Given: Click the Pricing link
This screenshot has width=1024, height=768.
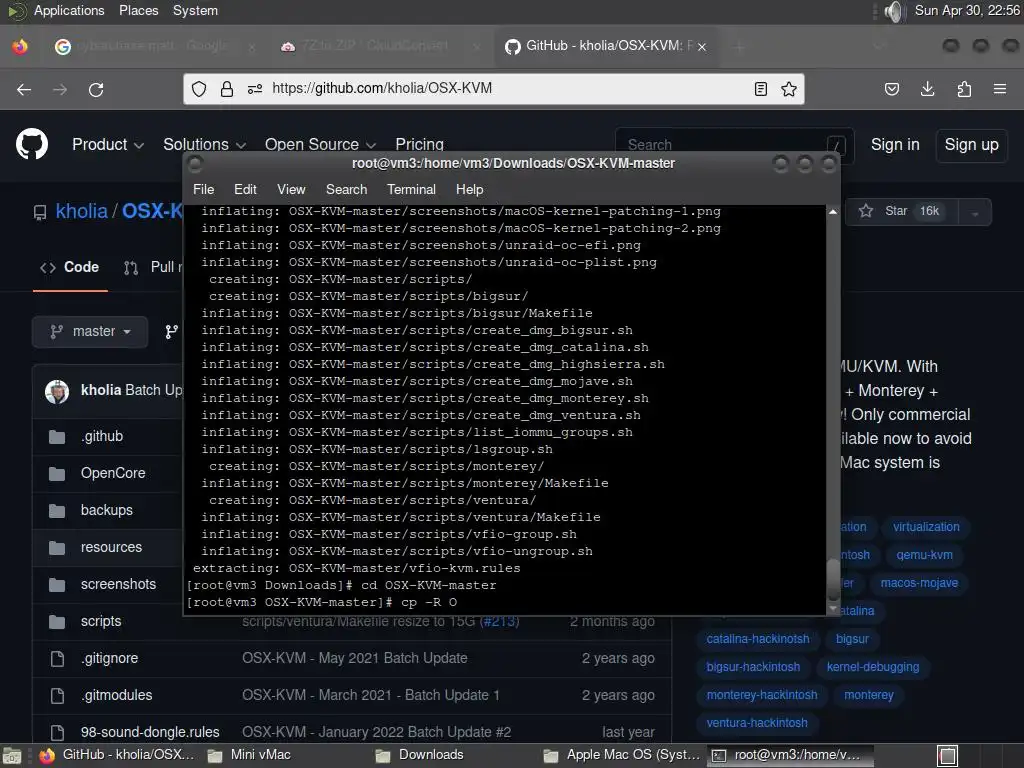Looking at the screenshot, I should [x=419, y=144].
